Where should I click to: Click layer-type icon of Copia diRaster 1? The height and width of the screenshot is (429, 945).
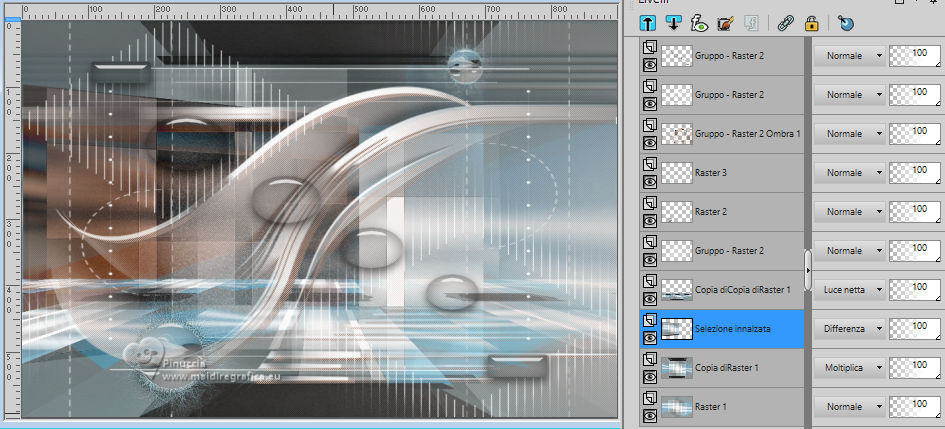click(650, 359)
